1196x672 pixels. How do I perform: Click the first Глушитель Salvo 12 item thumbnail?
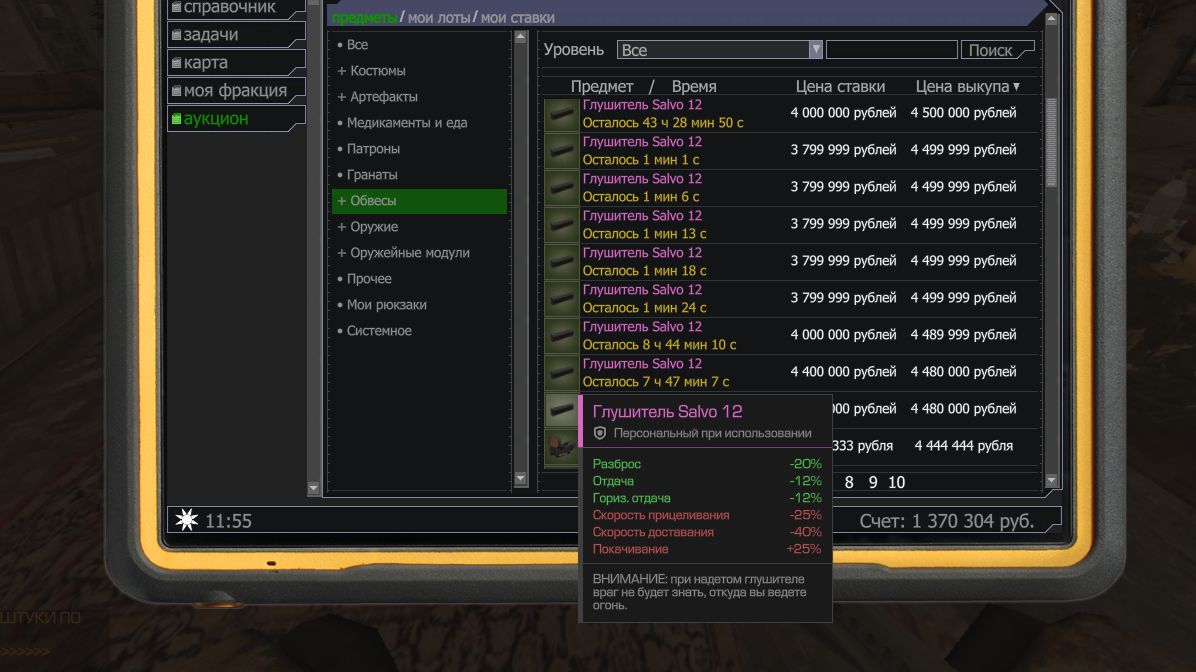click(561, 114)
